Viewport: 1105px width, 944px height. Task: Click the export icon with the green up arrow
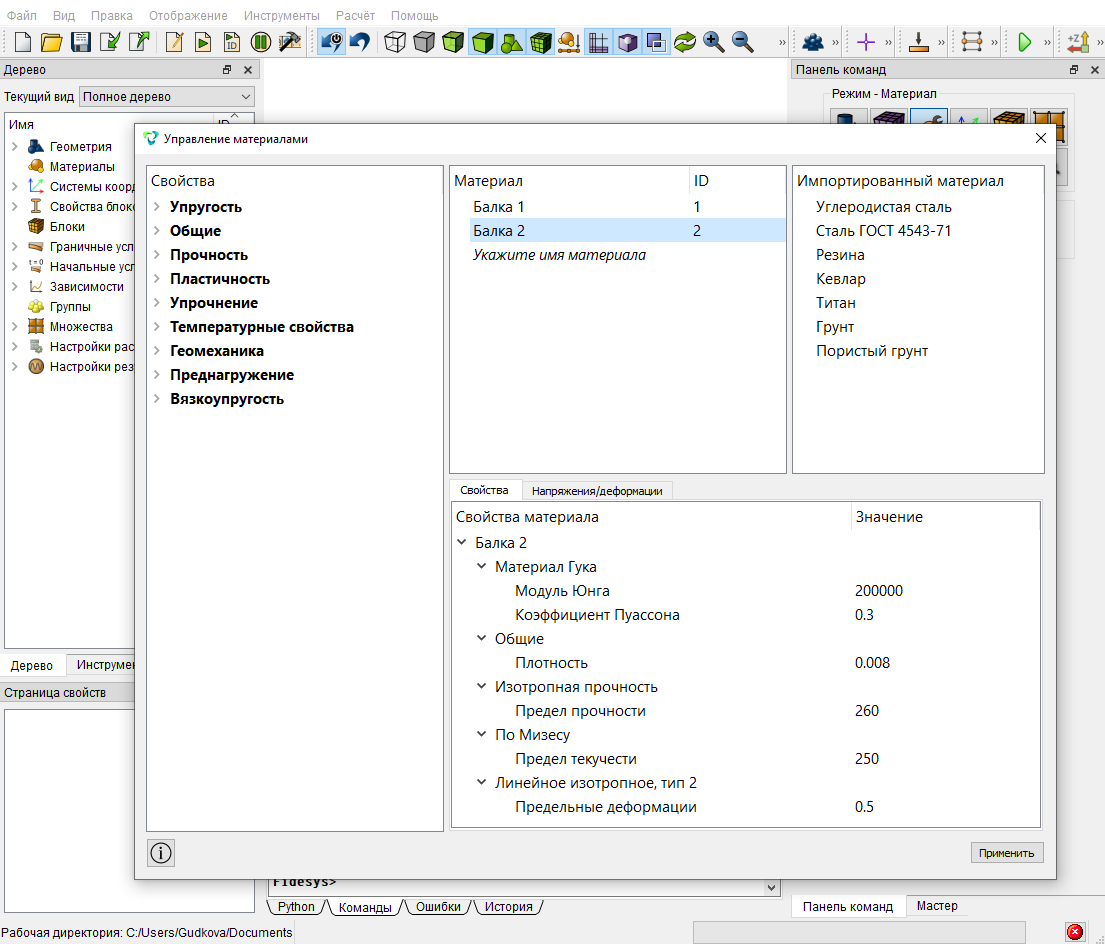click(x=140, y=42)
